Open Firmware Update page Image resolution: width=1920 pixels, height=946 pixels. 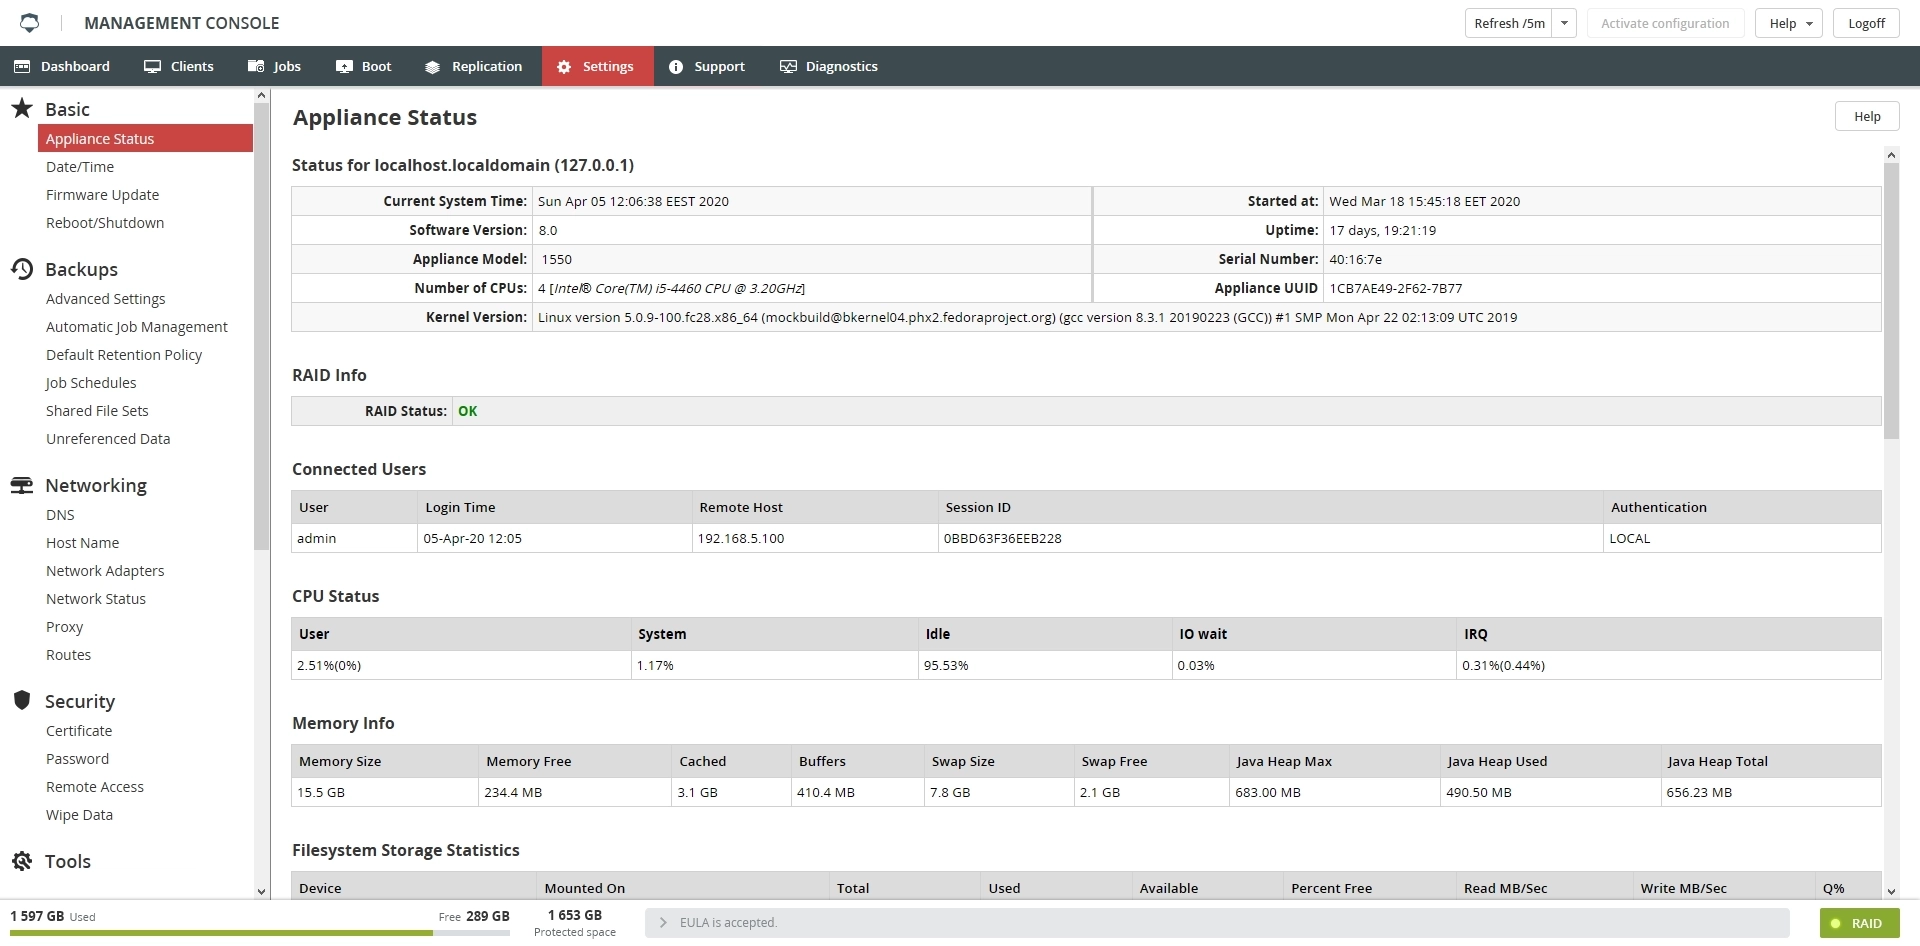[x=102, y=195]
